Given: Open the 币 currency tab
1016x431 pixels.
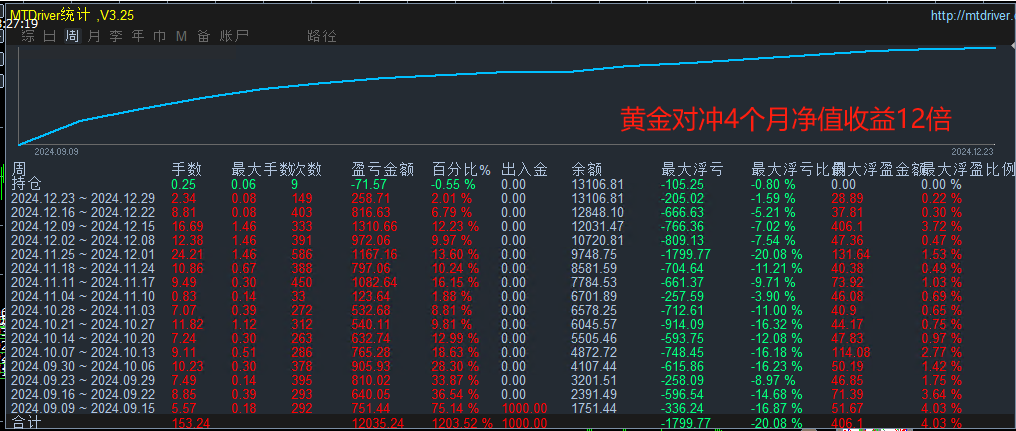Looking at the screenshot, I should tap(159, 36).
